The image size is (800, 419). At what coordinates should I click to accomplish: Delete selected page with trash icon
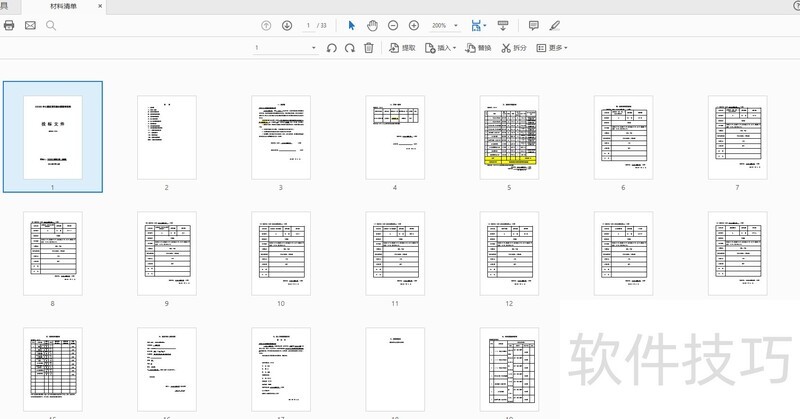pos(368,48)
